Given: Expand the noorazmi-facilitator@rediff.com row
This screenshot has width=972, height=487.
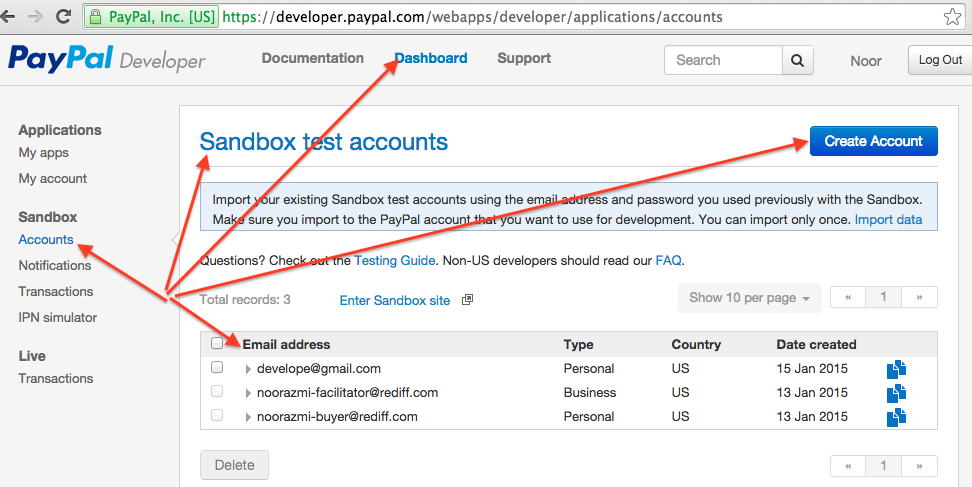Looking at the screenshot, I should tap(248, 393).
